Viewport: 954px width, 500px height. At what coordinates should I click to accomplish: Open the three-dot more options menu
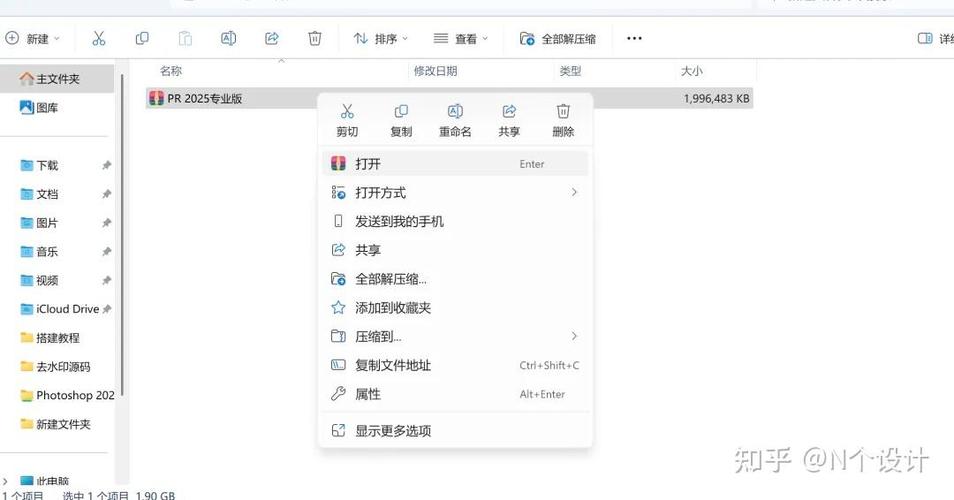coord(634,38)
